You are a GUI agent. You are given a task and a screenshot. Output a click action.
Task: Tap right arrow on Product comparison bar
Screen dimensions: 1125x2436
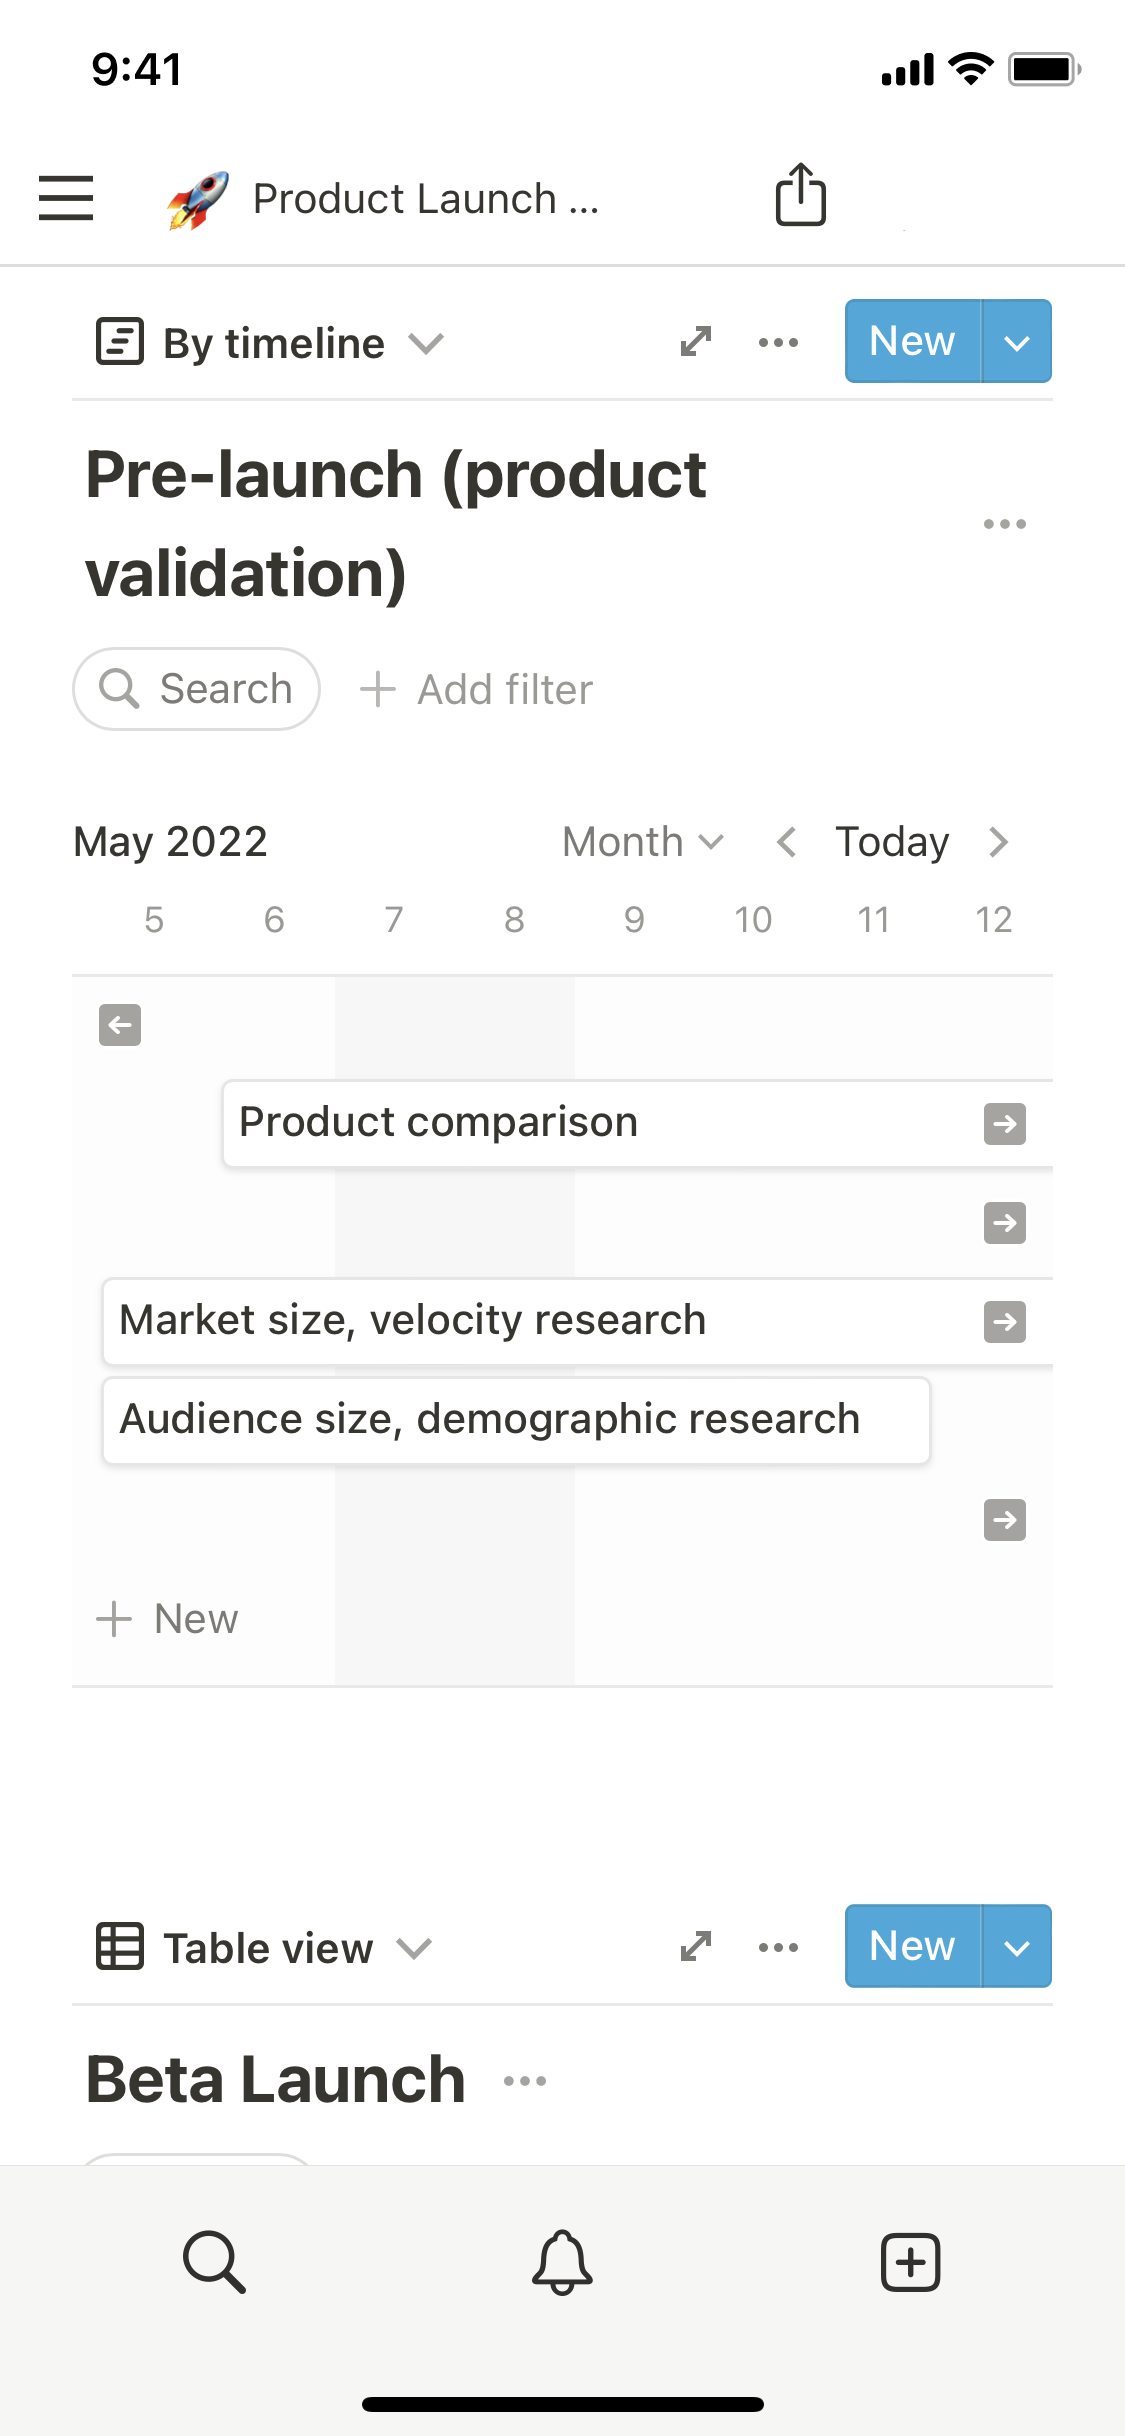(x=1004, y=1124)
